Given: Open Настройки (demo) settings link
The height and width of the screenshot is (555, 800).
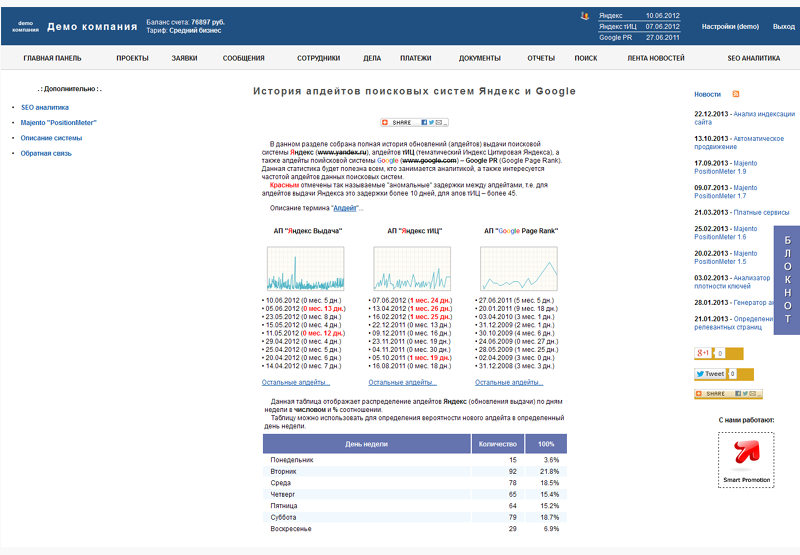Looking at the screenshot, I should [x=730, y=27].
